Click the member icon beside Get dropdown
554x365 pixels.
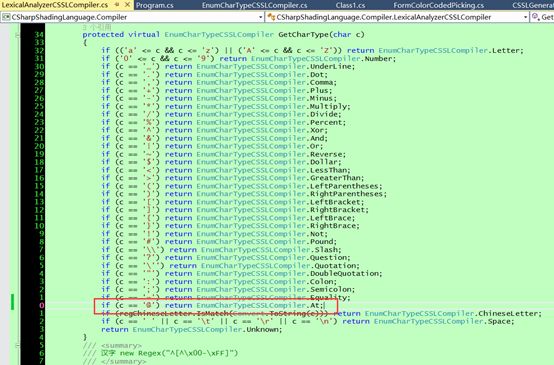tap(536, 17)
